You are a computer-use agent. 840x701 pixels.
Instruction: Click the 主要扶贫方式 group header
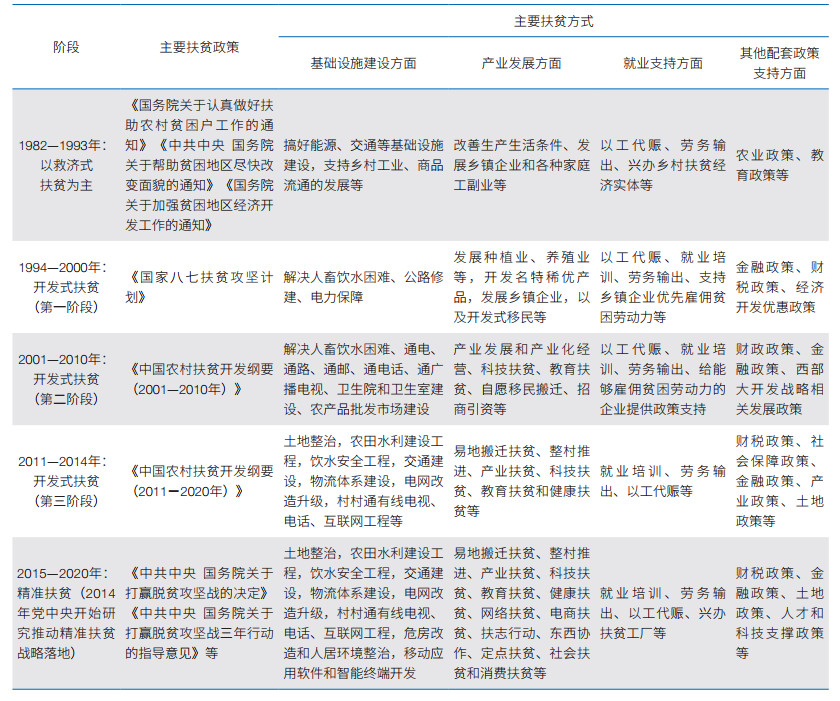coord(553,21)
